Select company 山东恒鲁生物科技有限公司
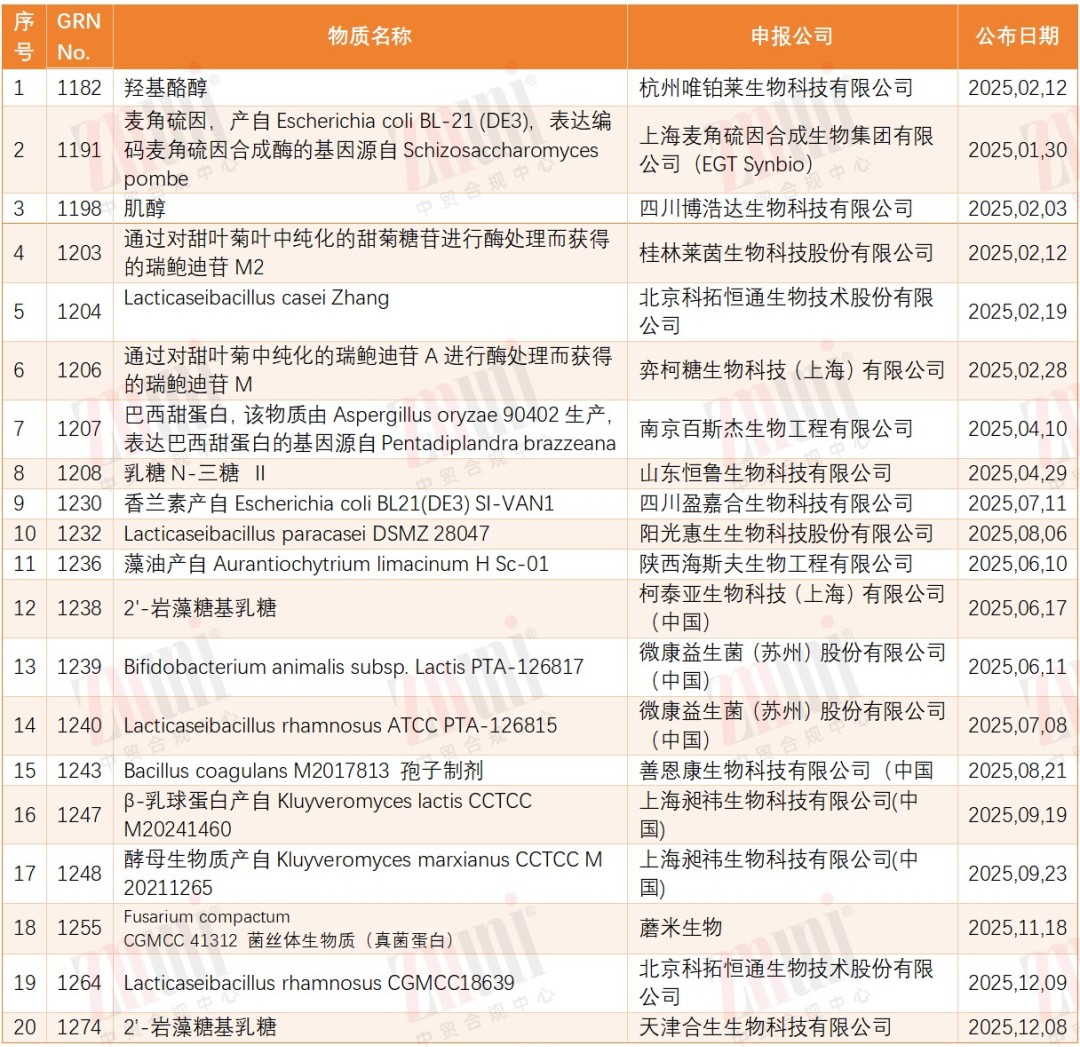The image size is (1080, 1047). click(x=765, y=473)
